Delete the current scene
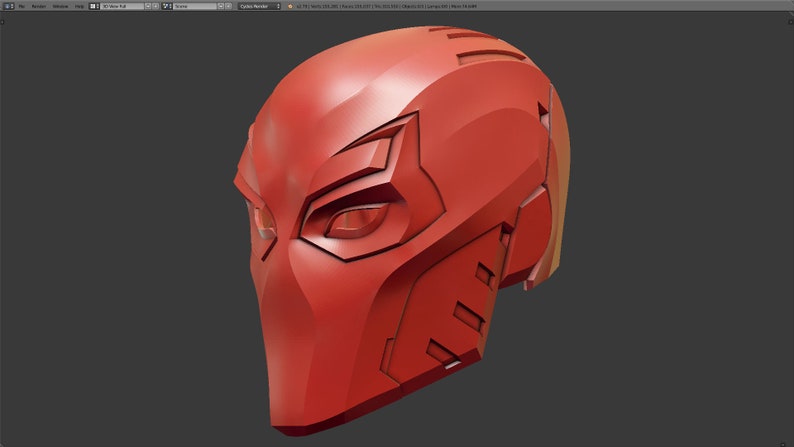794x447 pixels. [228, 6]
